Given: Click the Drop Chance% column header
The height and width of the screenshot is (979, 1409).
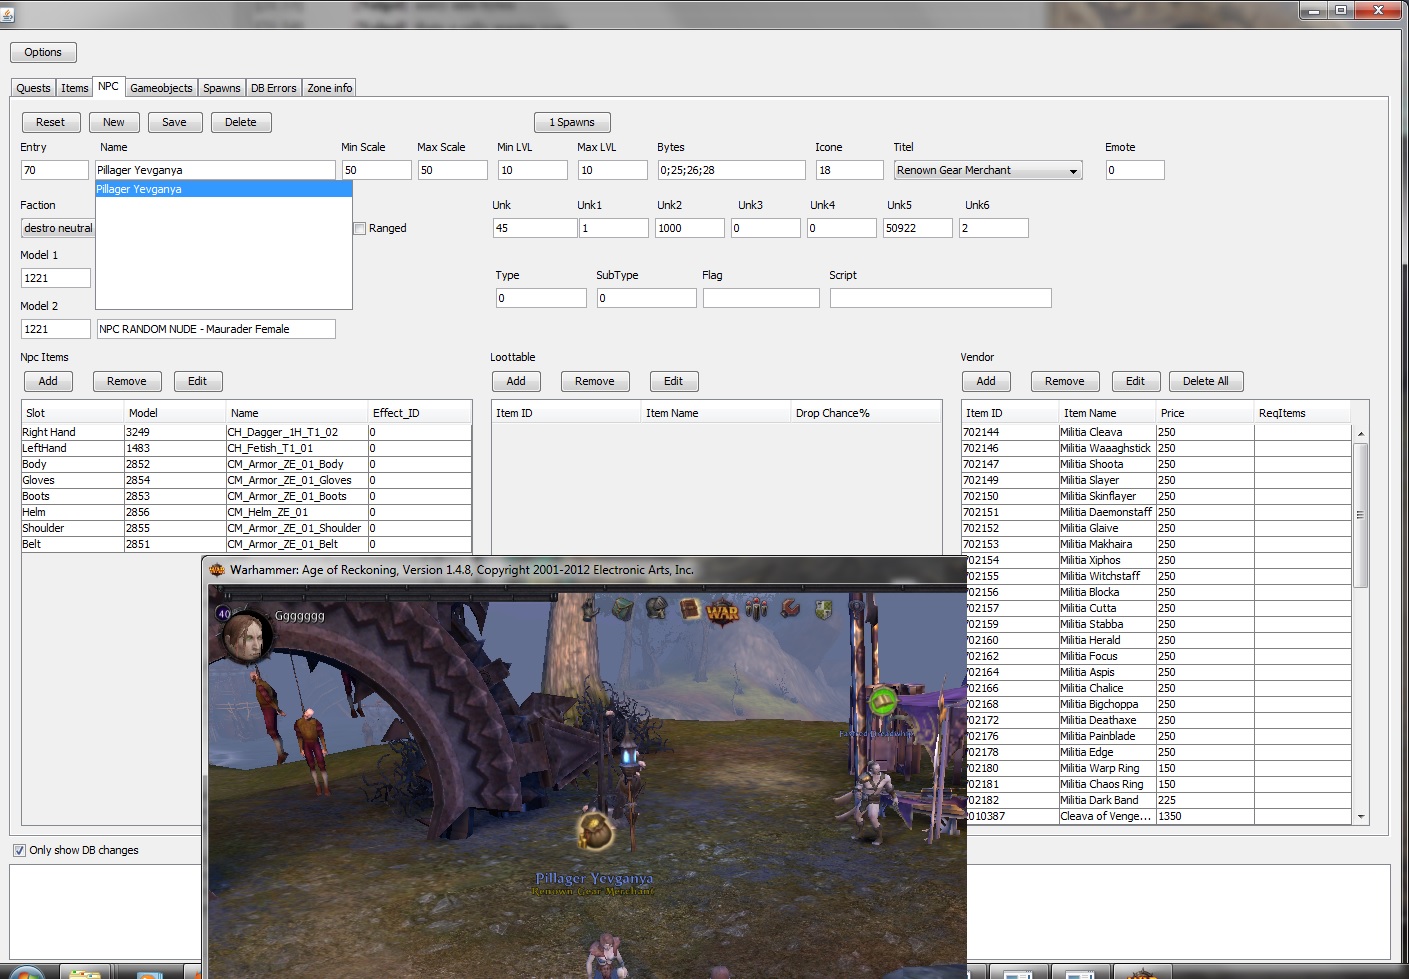Looking at the screenshot, I should (x=866, y=413).
